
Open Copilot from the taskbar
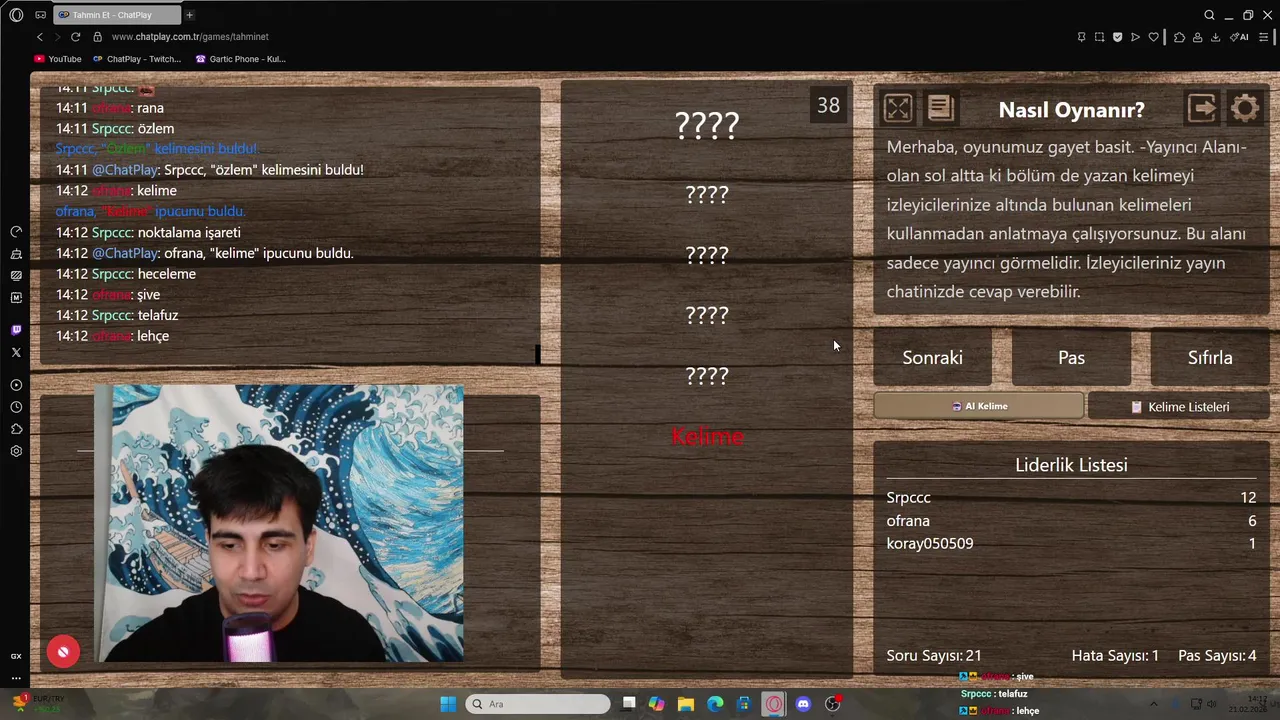tap(656, 704)
